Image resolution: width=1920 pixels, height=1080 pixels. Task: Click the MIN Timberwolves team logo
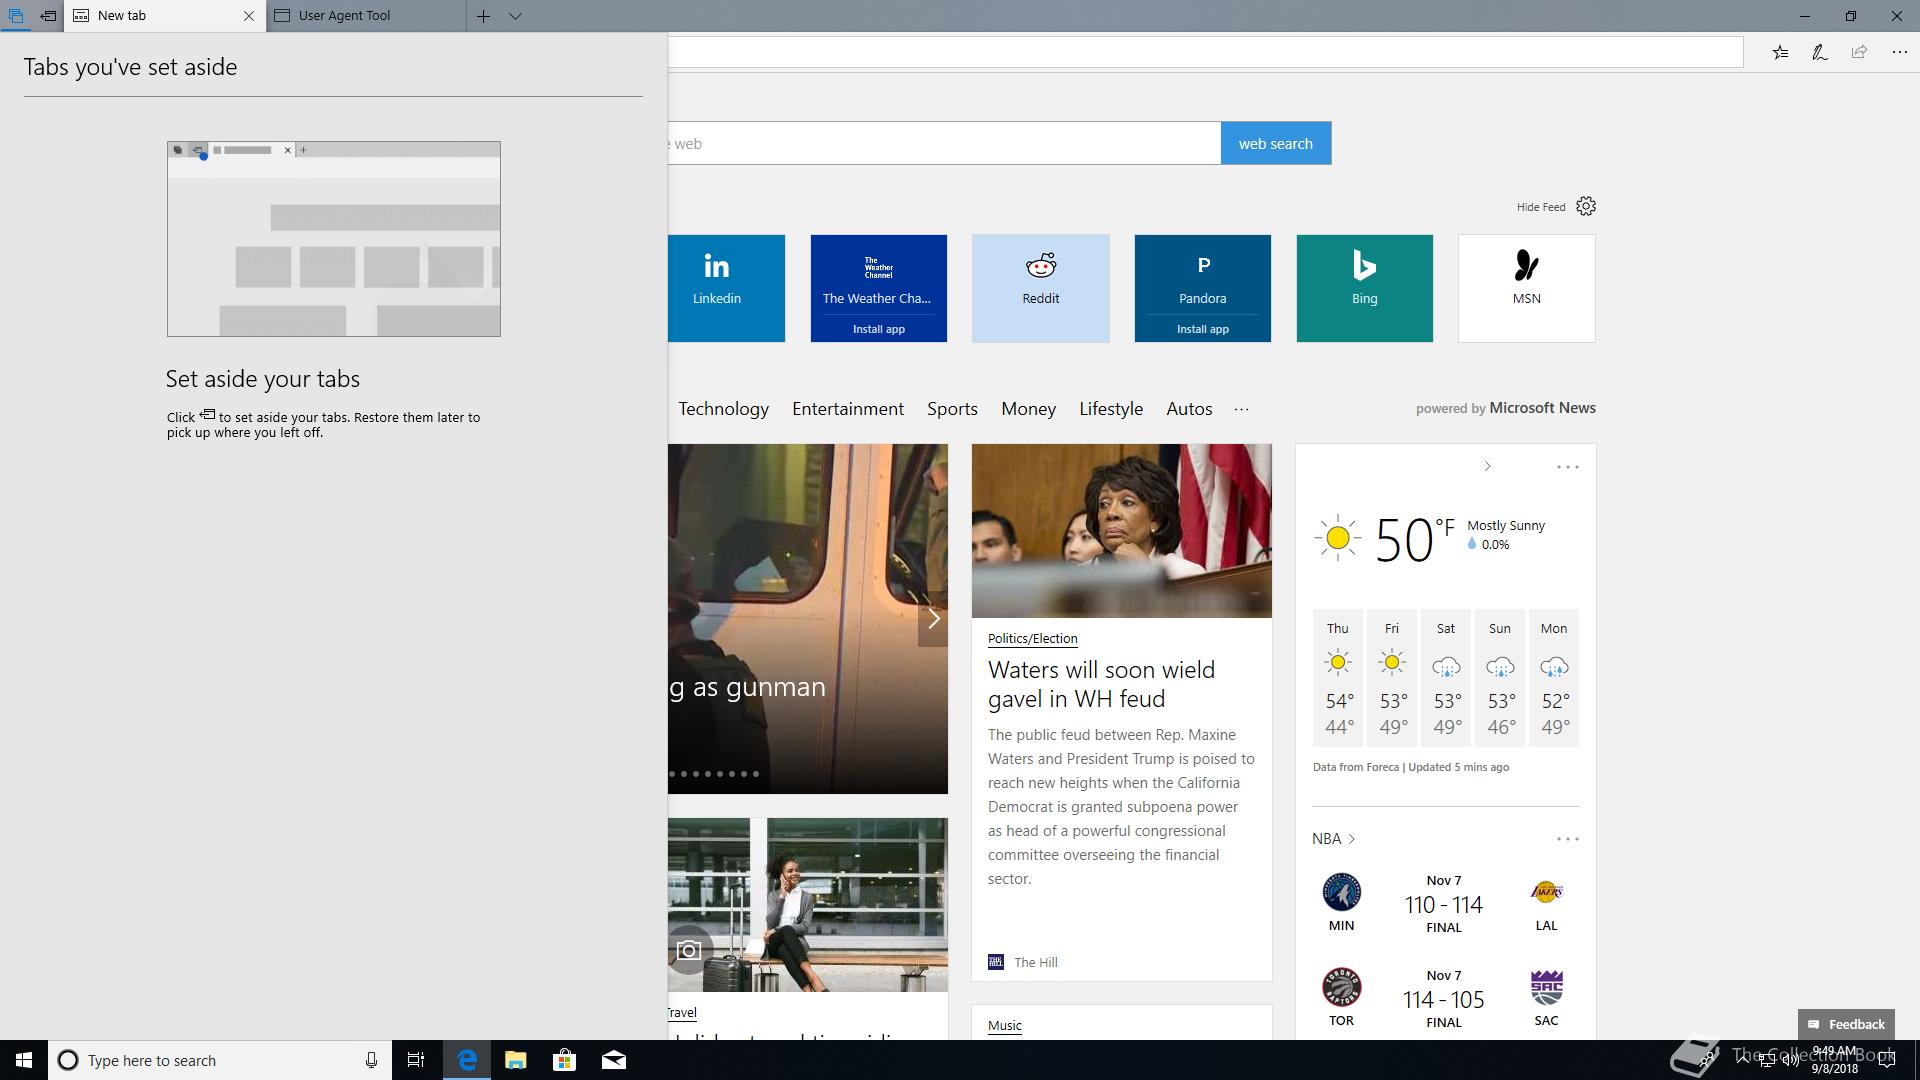pyautogui.click(x=1341, y=891)
